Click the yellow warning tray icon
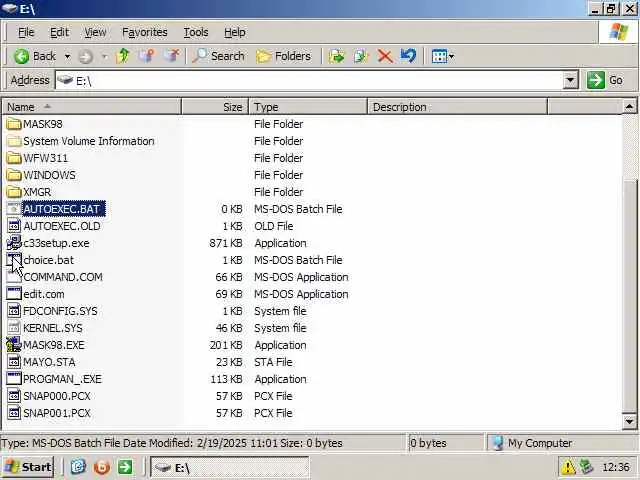 tap(568, 467)
